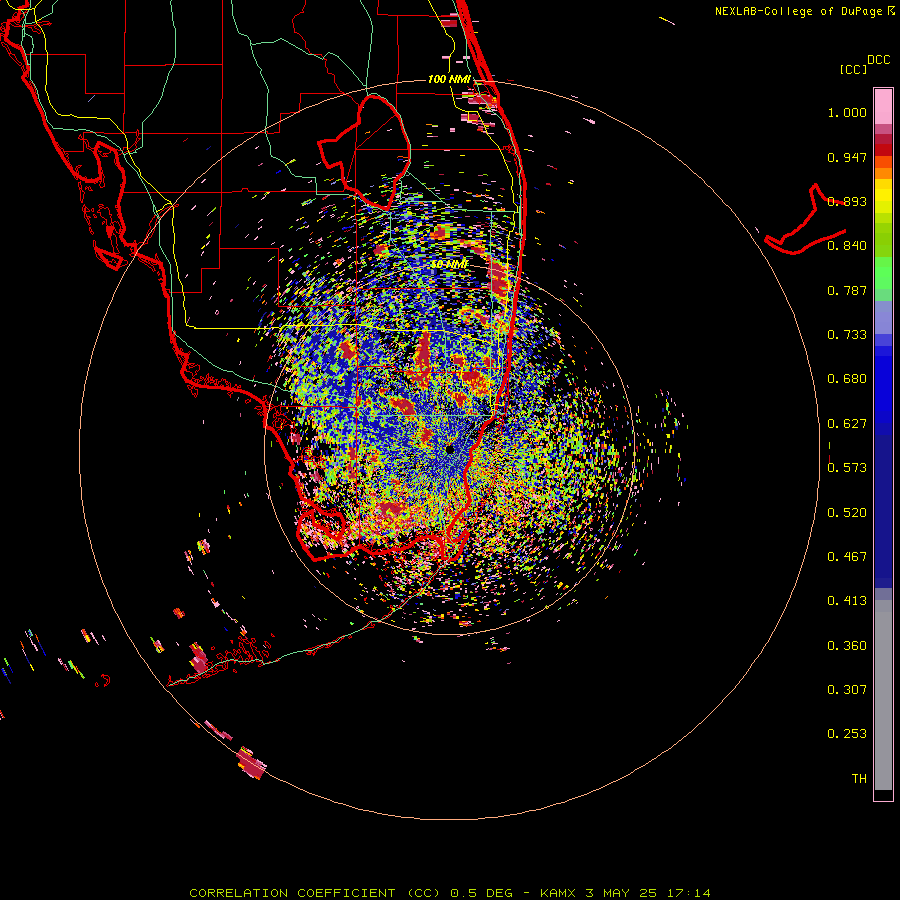Click the 0.253 scale label

(x=847, y=734)
